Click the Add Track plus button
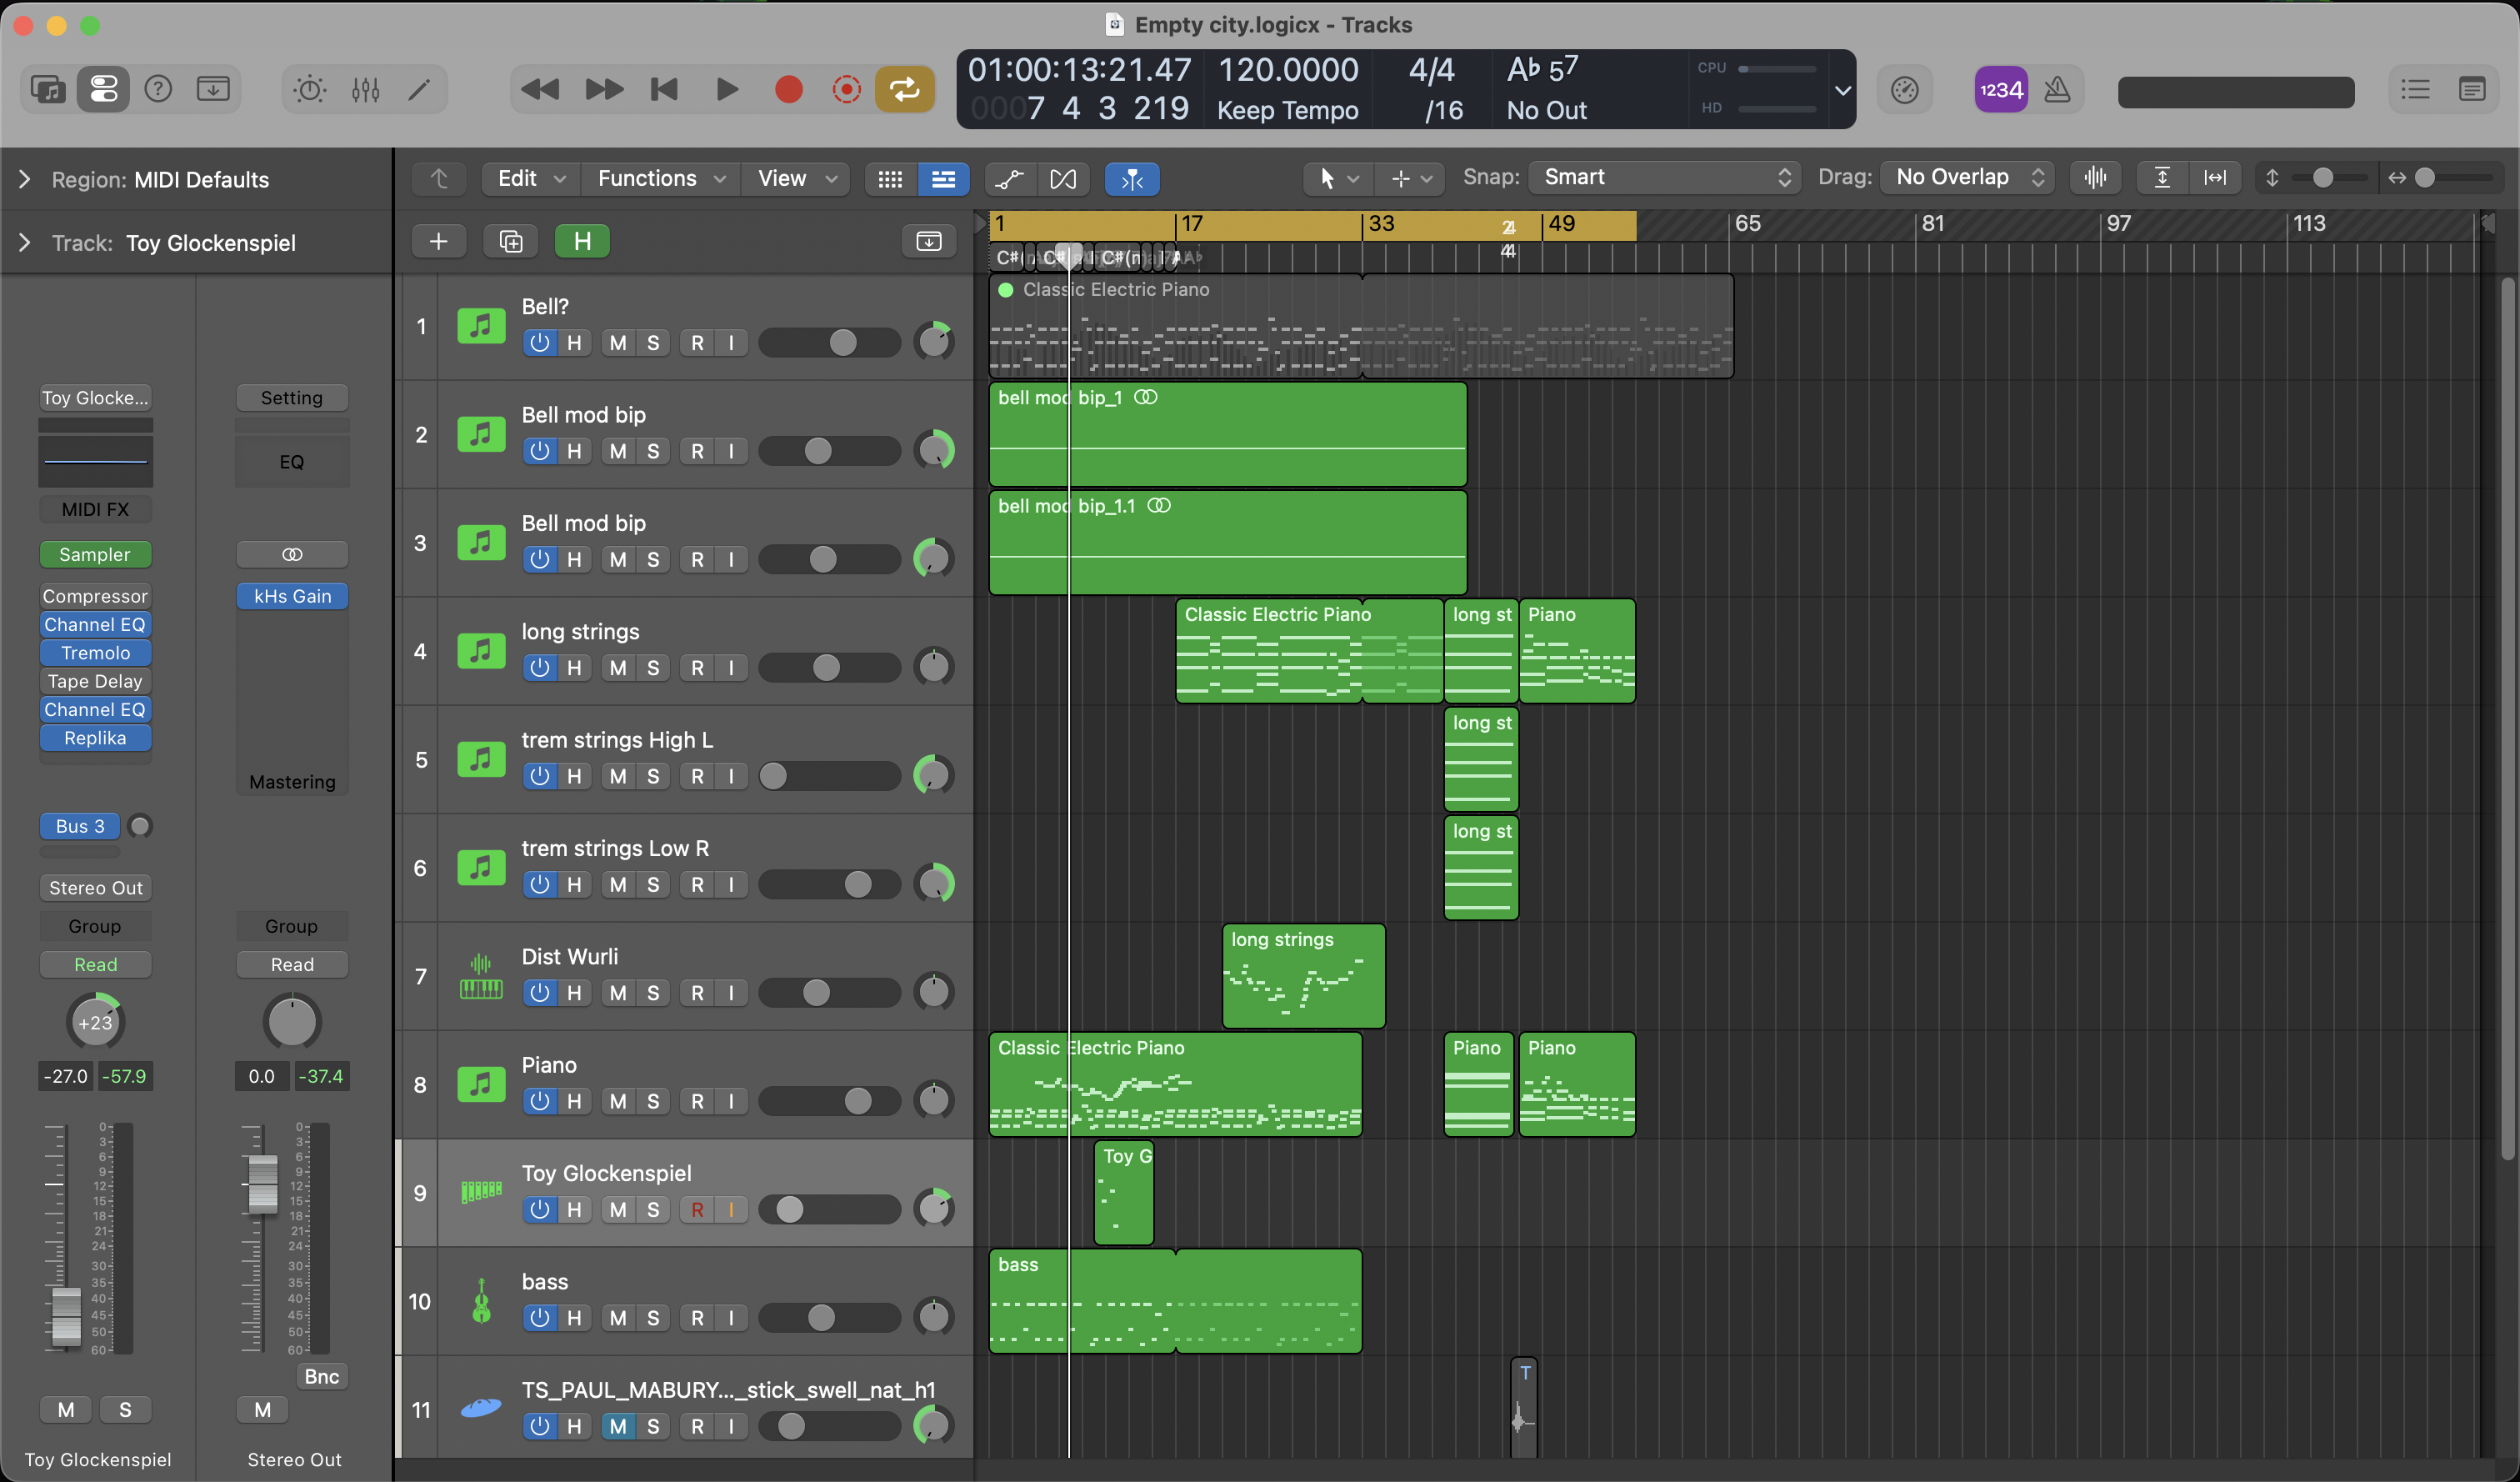 pyautogui.click(x=438, y=241)
